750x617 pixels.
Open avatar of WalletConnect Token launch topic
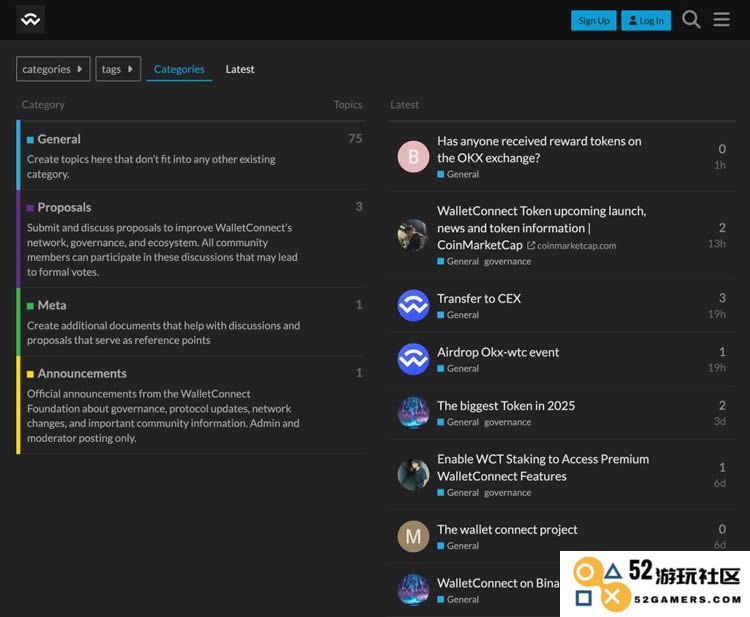pos(413,235)
